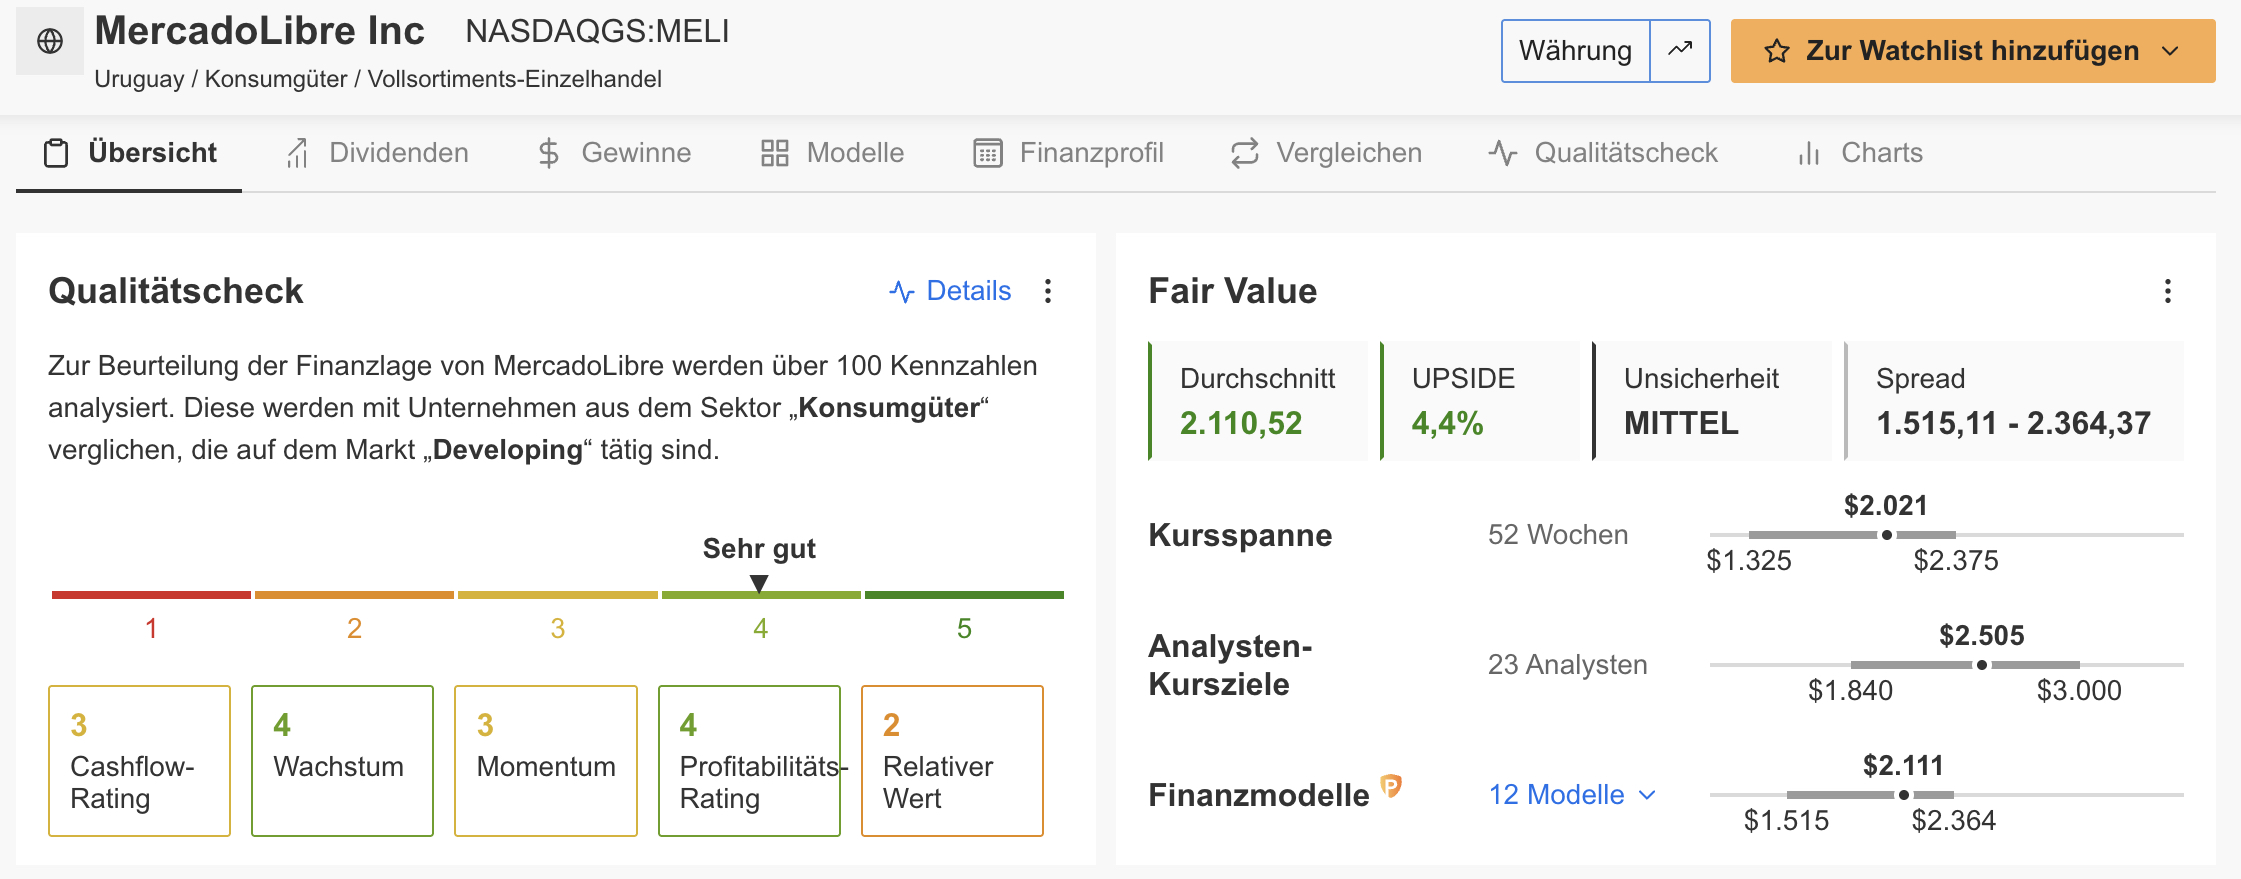Open the Finanzprofil tab
The image size is (2241, 879).
pyautogui.click(x=1068, y=153)
